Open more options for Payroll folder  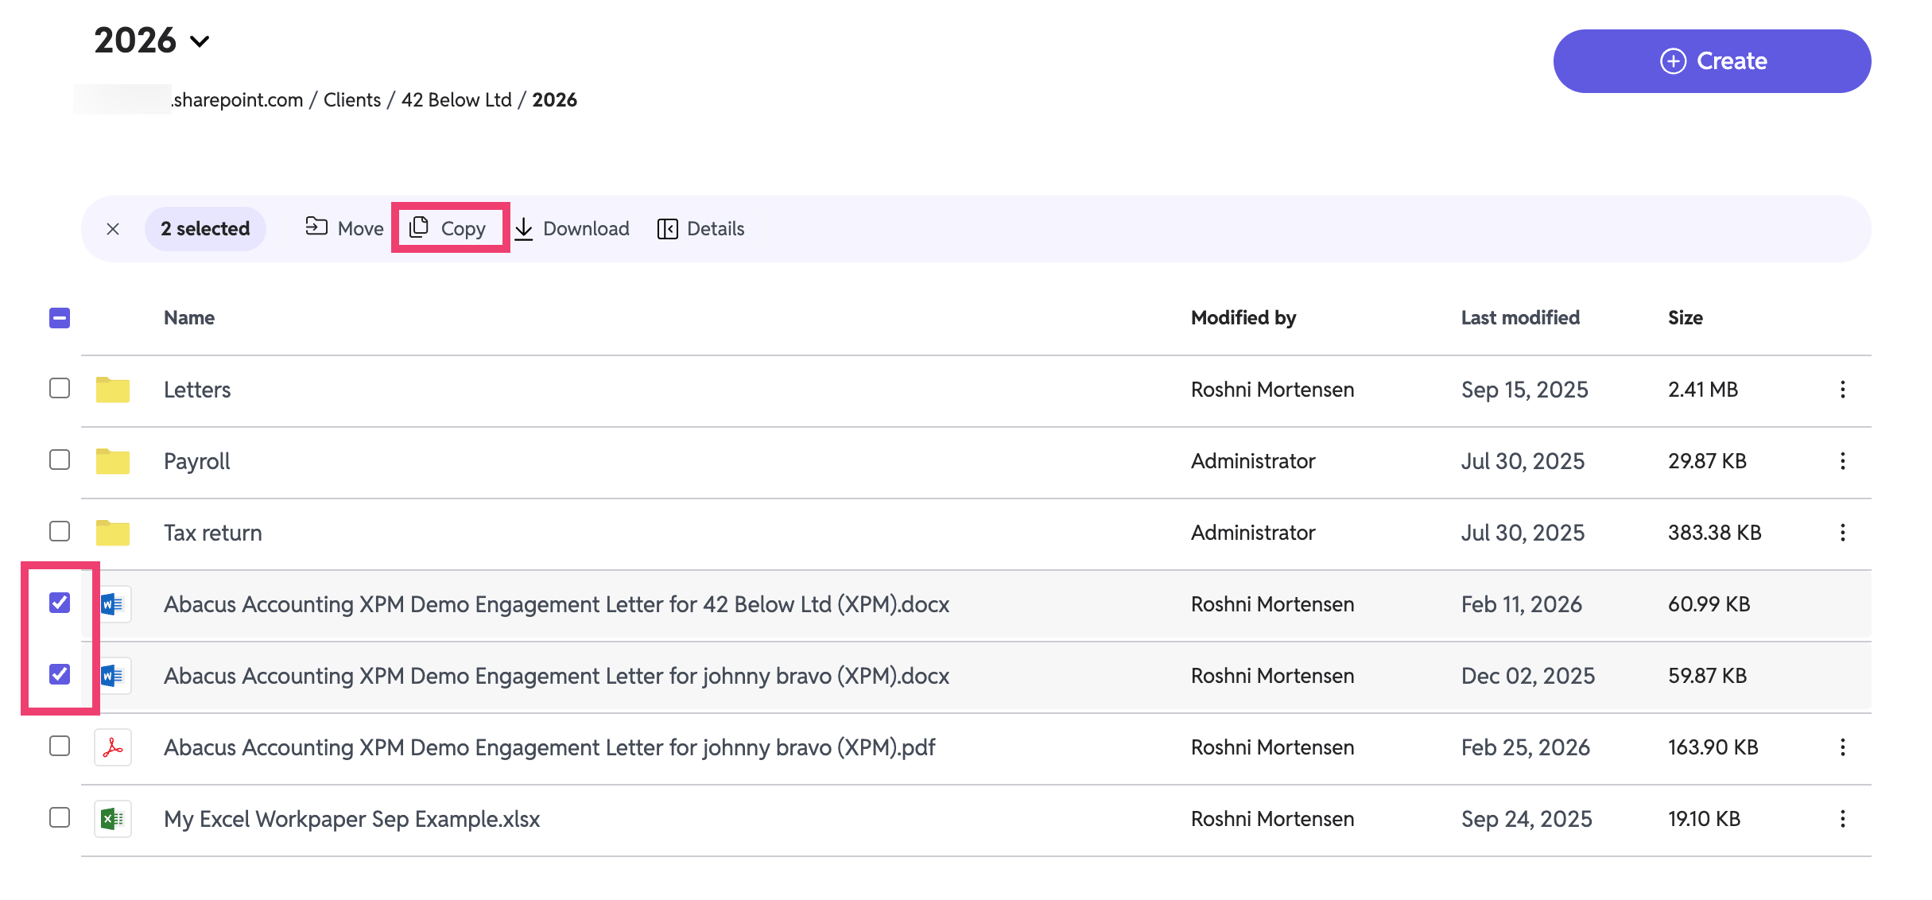click(1842, 461)
